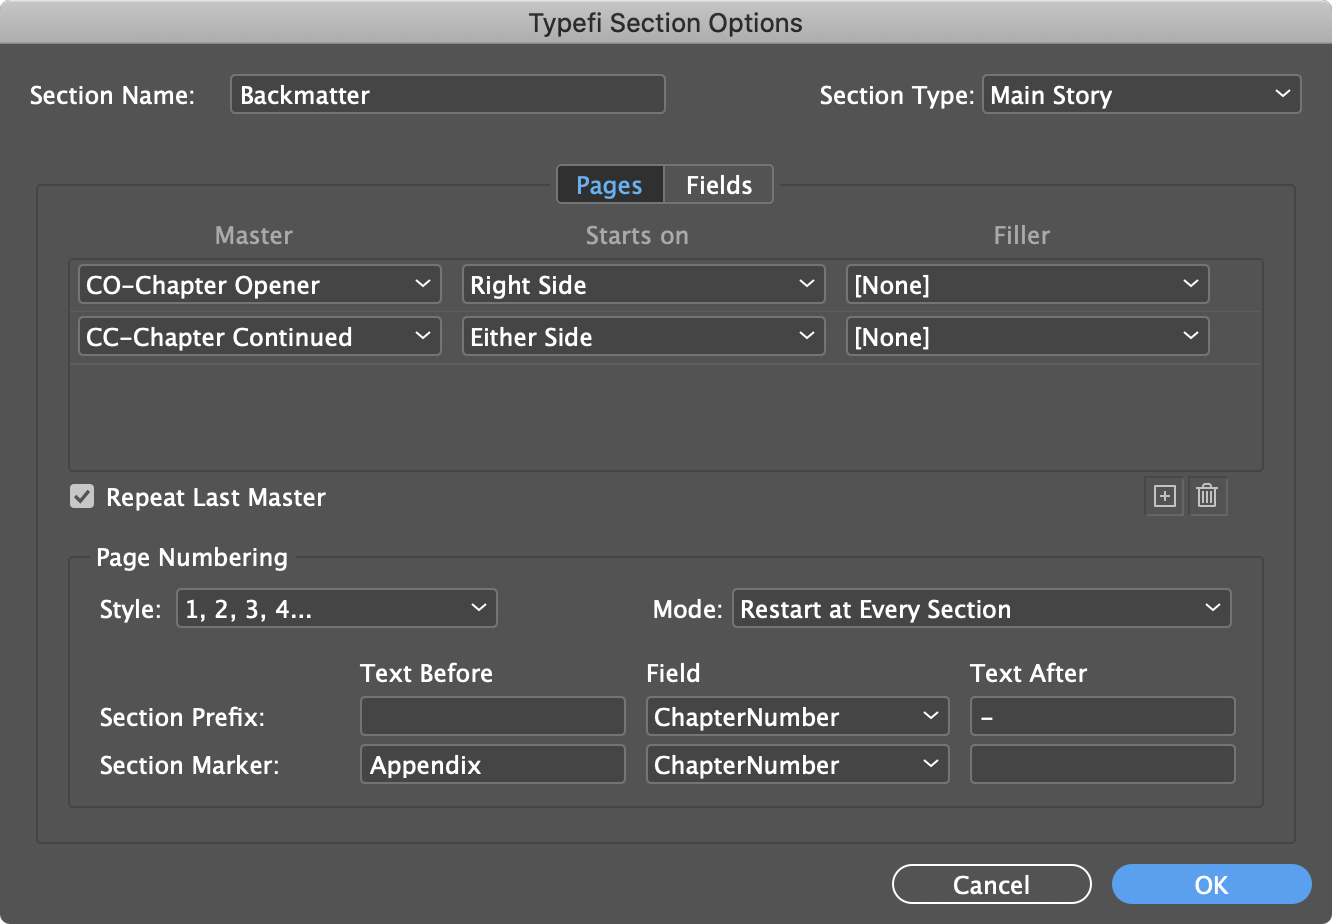Open the page numbering Style dropdown
Viewport: 1332px width, 924px height.
tap(336, 609)
